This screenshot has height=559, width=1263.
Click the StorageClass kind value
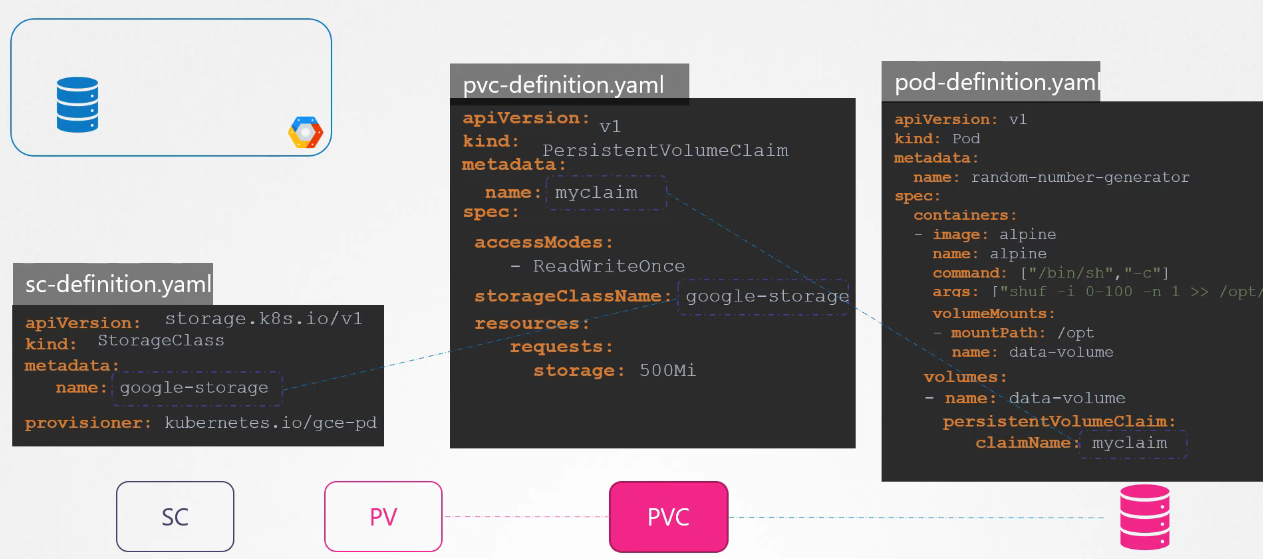pos(161,340)
